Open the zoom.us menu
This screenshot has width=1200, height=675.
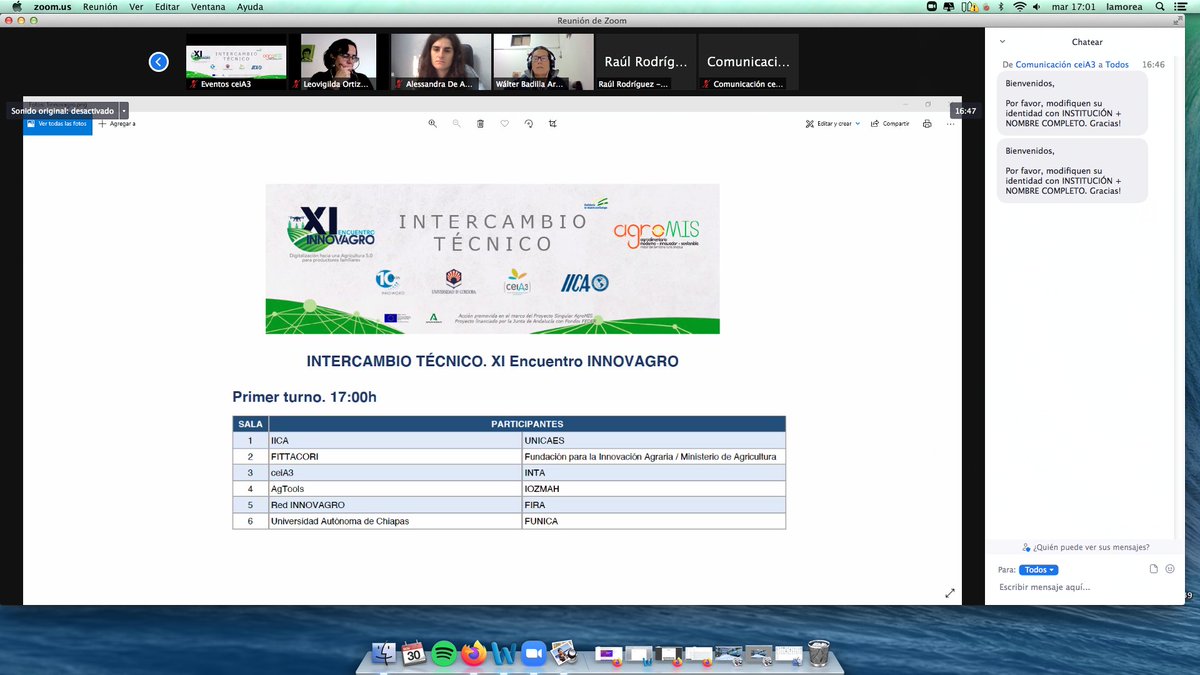tap(51, 7)
